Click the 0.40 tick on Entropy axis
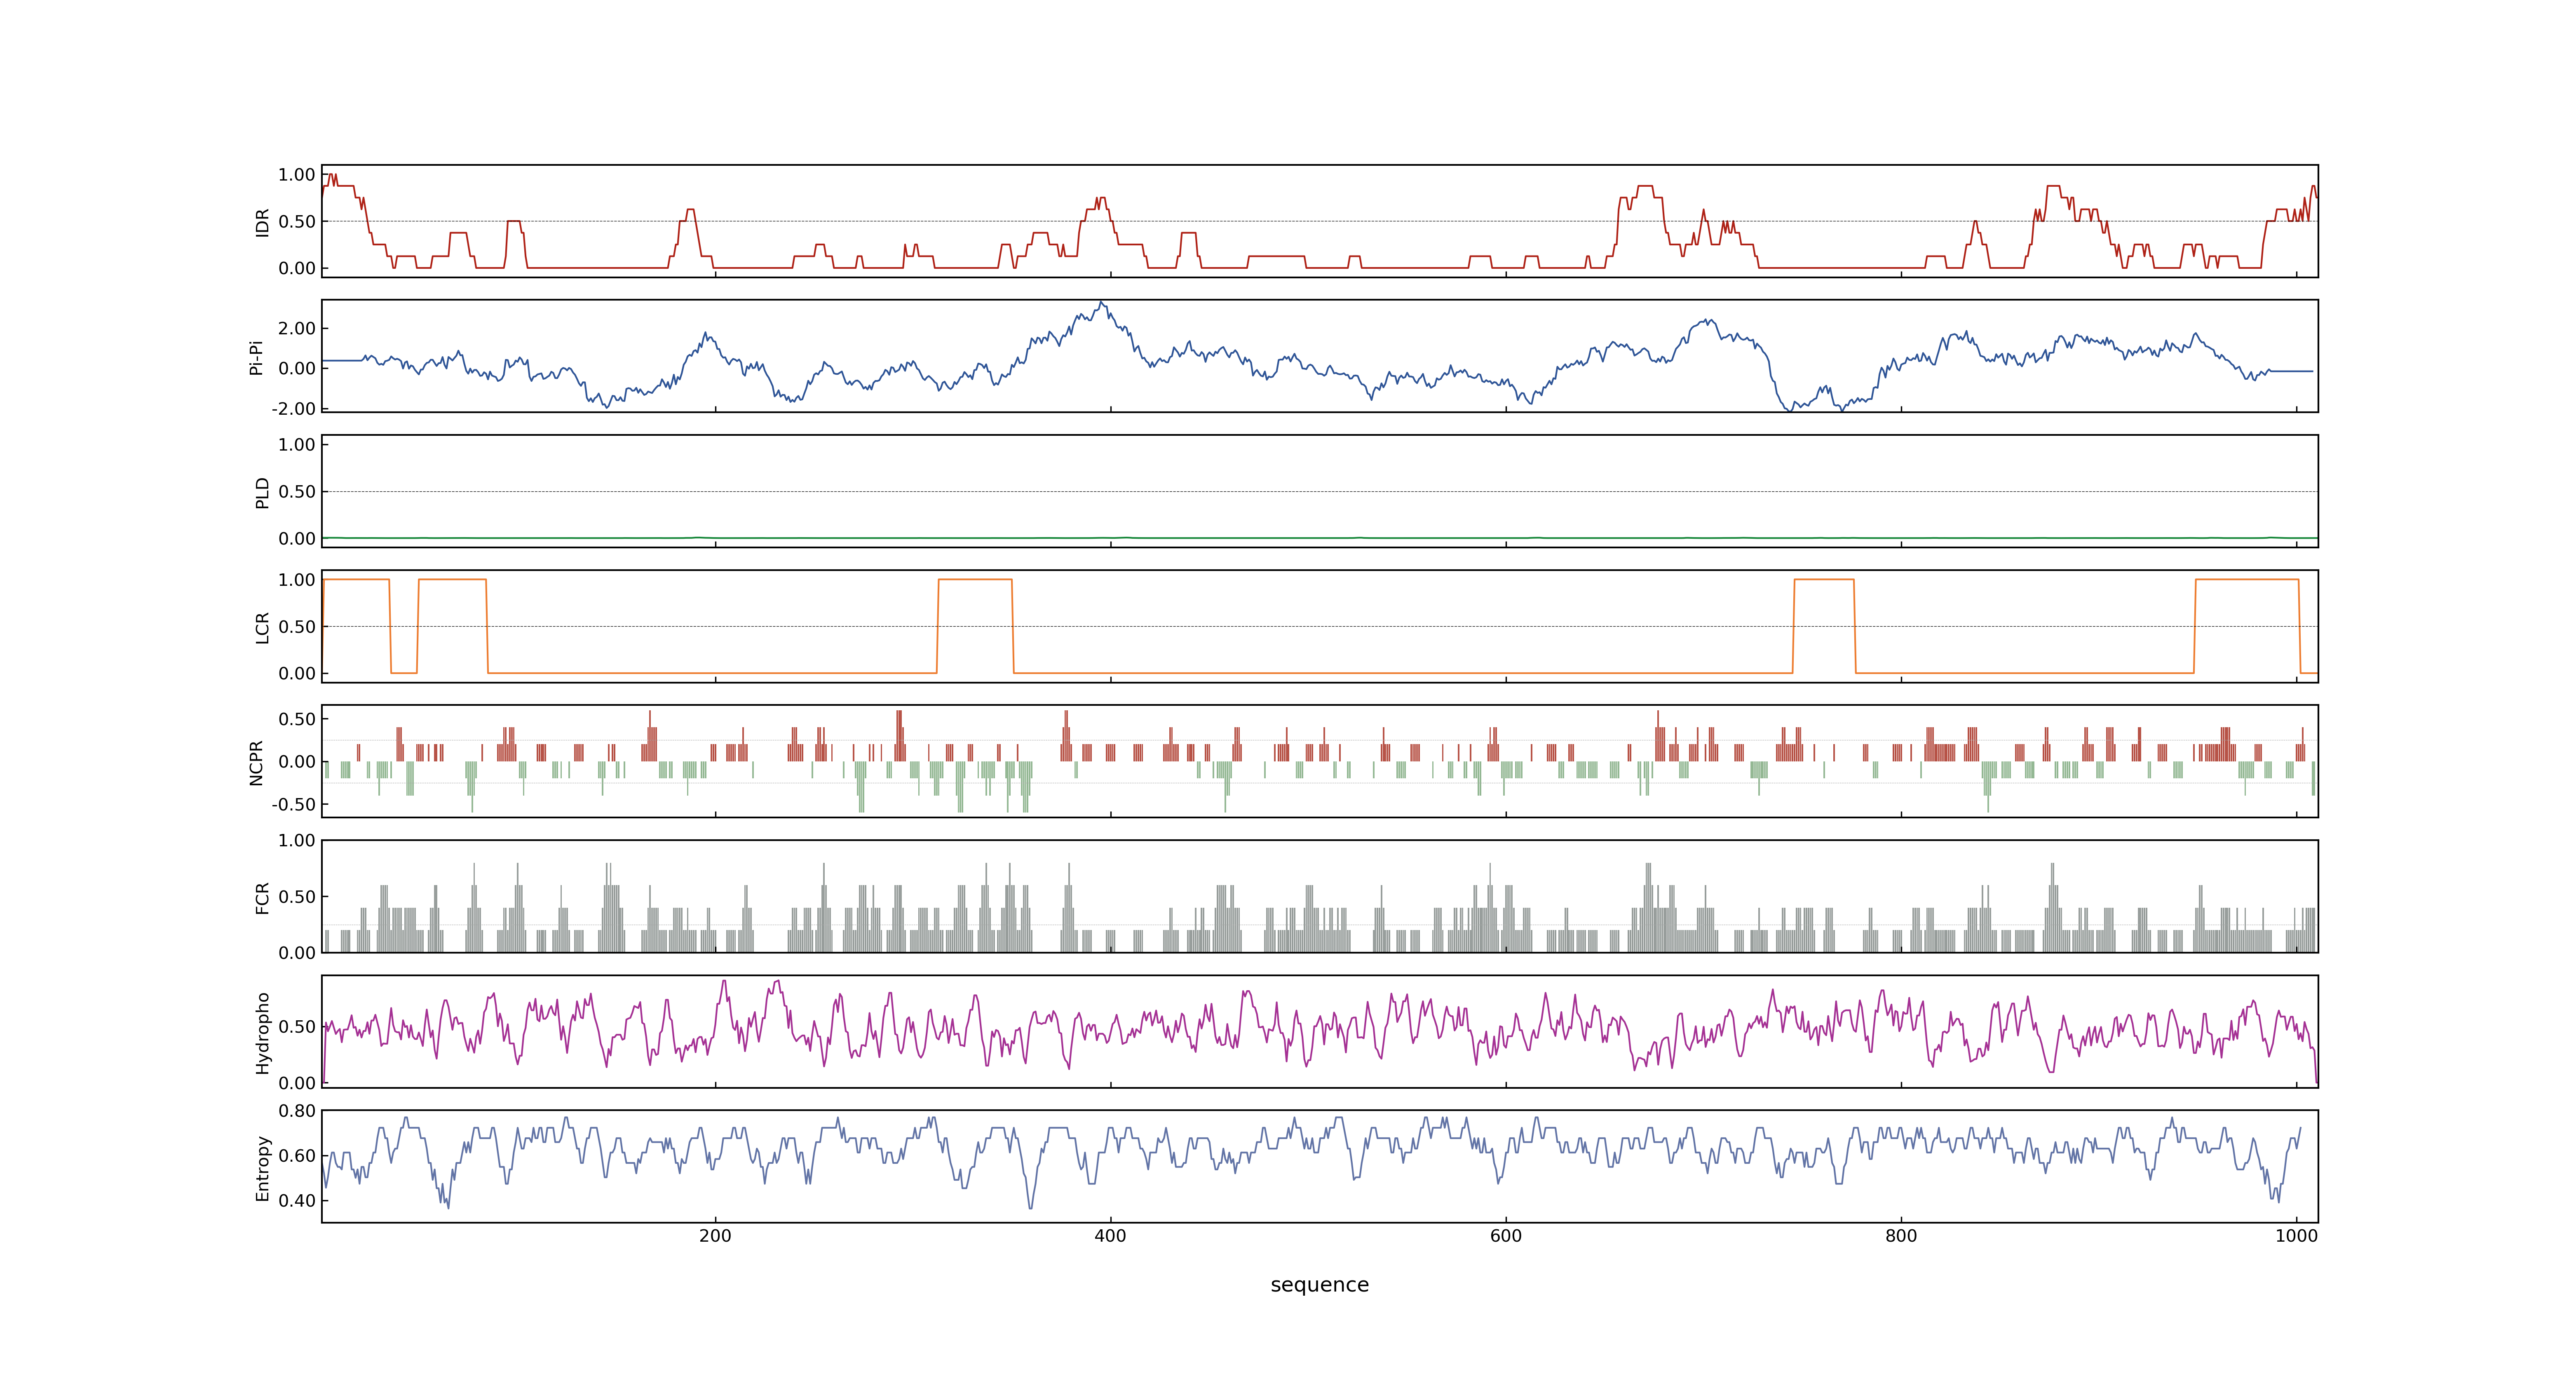2576x1374 pixels. click(297, 1200)
